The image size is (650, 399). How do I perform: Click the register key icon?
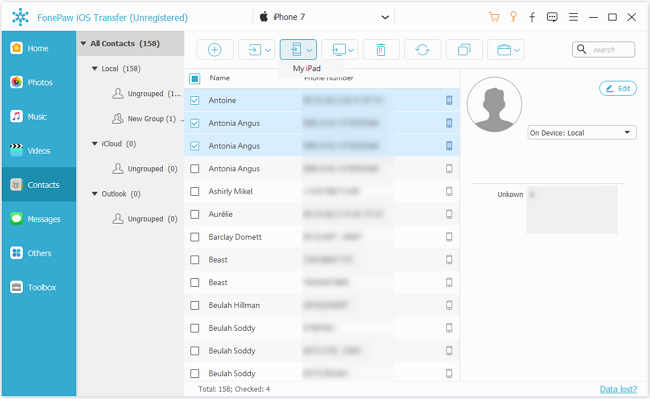pyautogui.click(x=513, y=17)
